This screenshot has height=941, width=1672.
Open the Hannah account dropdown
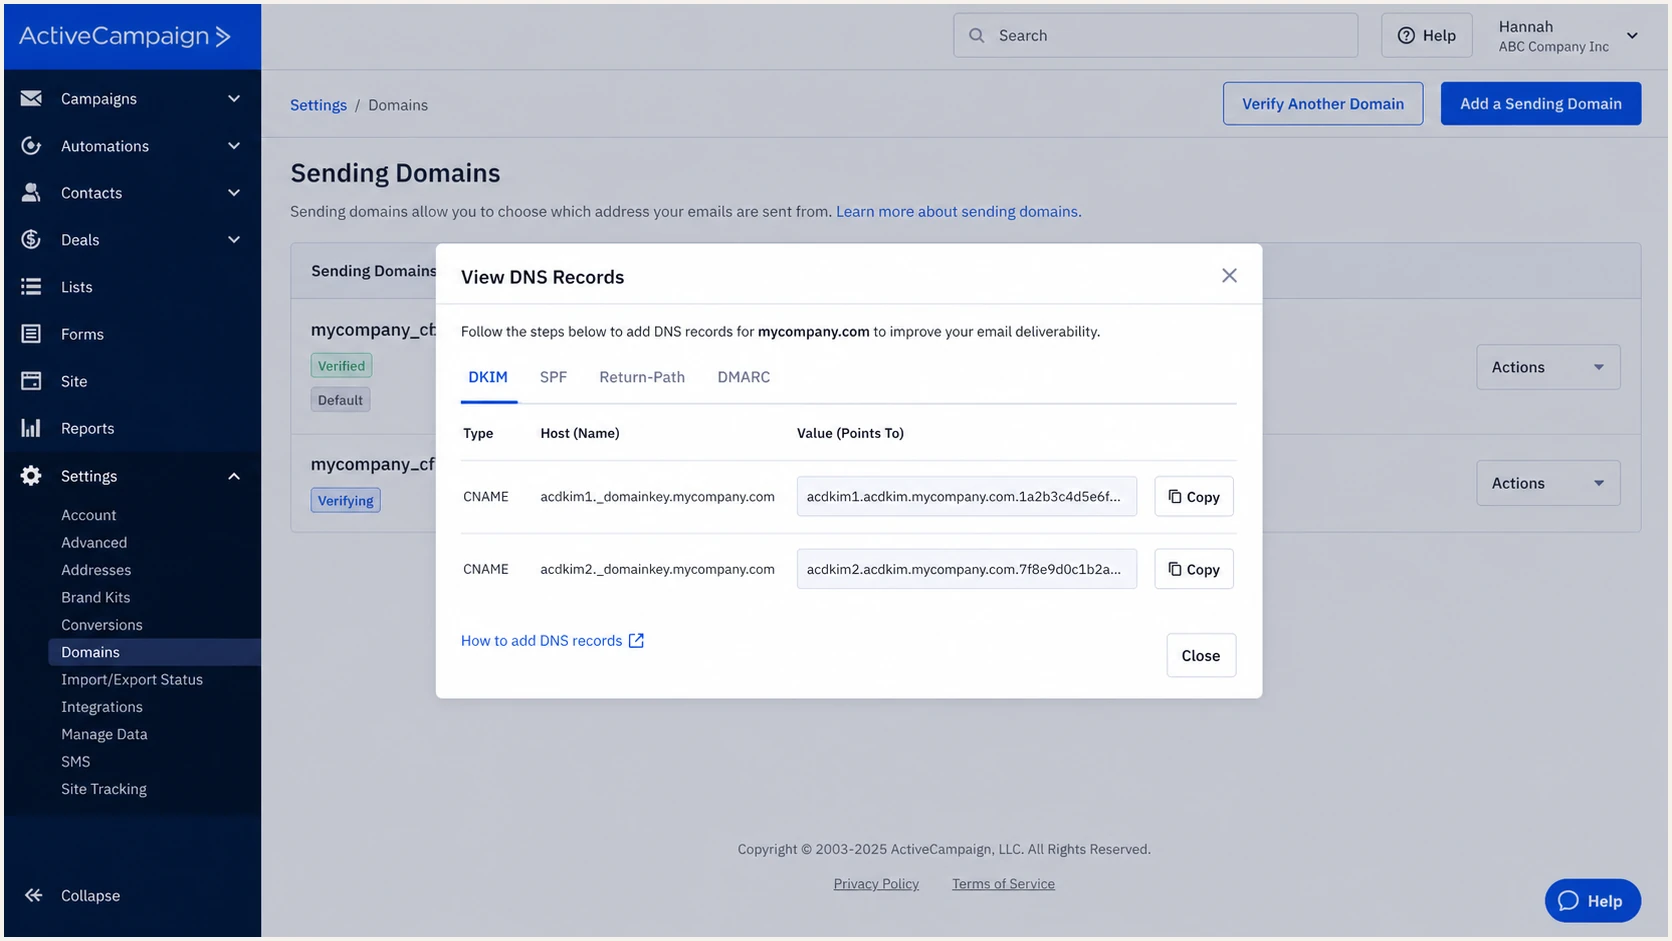coord(1568,35)
